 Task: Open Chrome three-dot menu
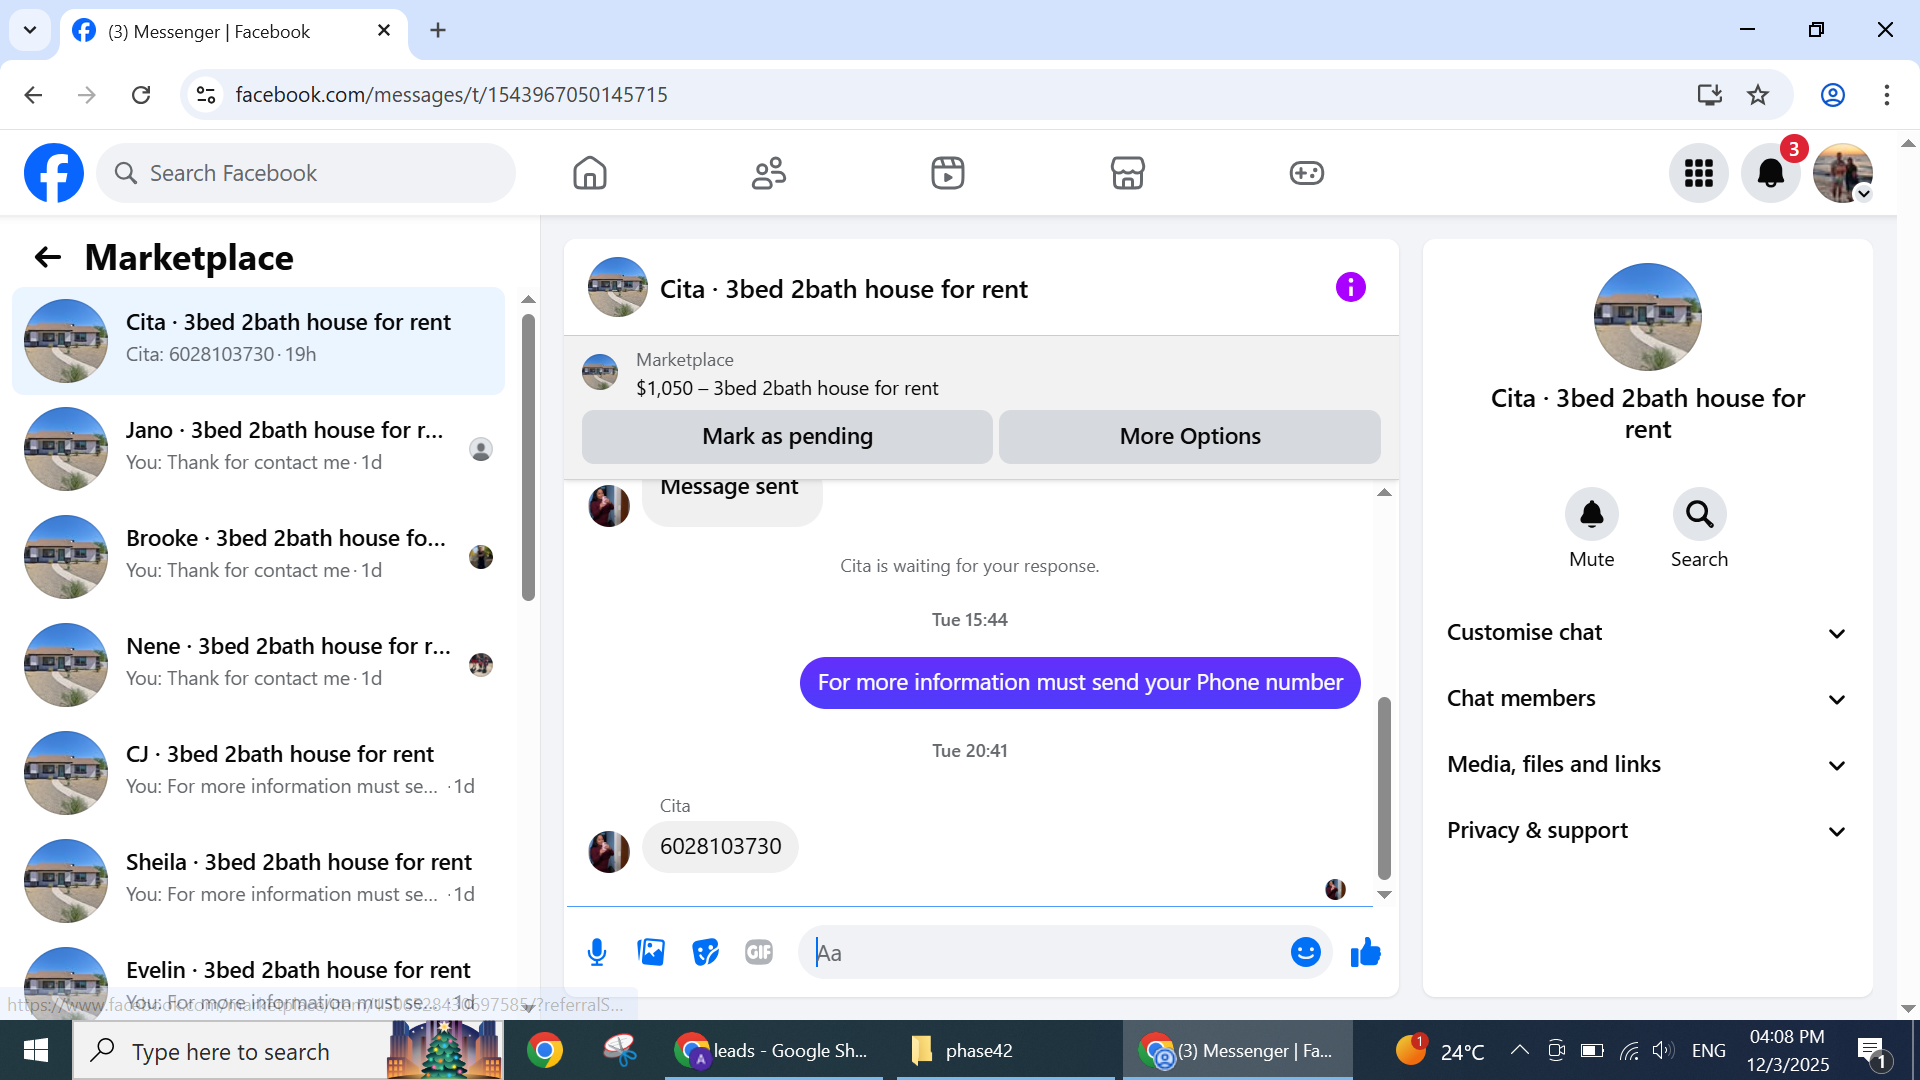coord(1886,95)
